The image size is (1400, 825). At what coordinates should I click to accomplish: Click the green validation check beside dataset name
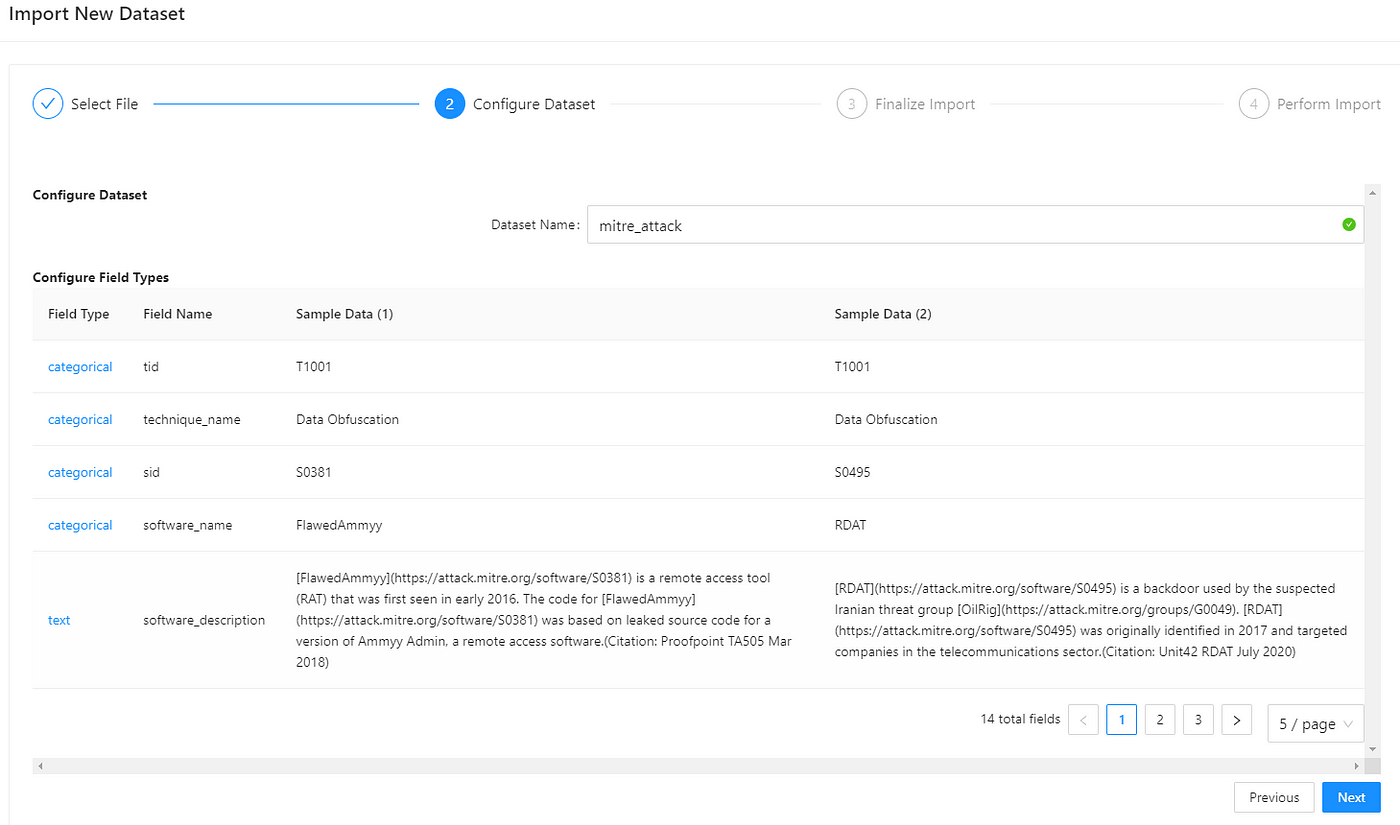pos(1348,224)
